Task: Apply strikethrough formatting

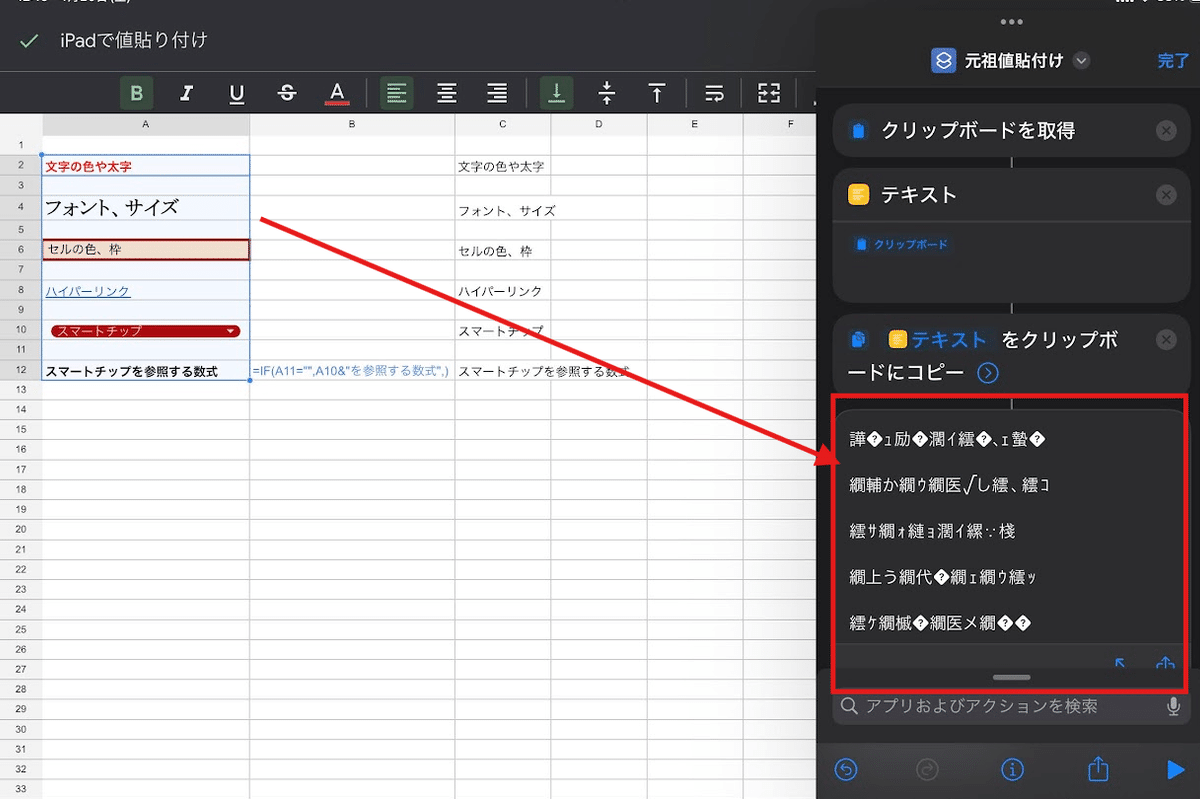Action: click(x=287, y=93)
